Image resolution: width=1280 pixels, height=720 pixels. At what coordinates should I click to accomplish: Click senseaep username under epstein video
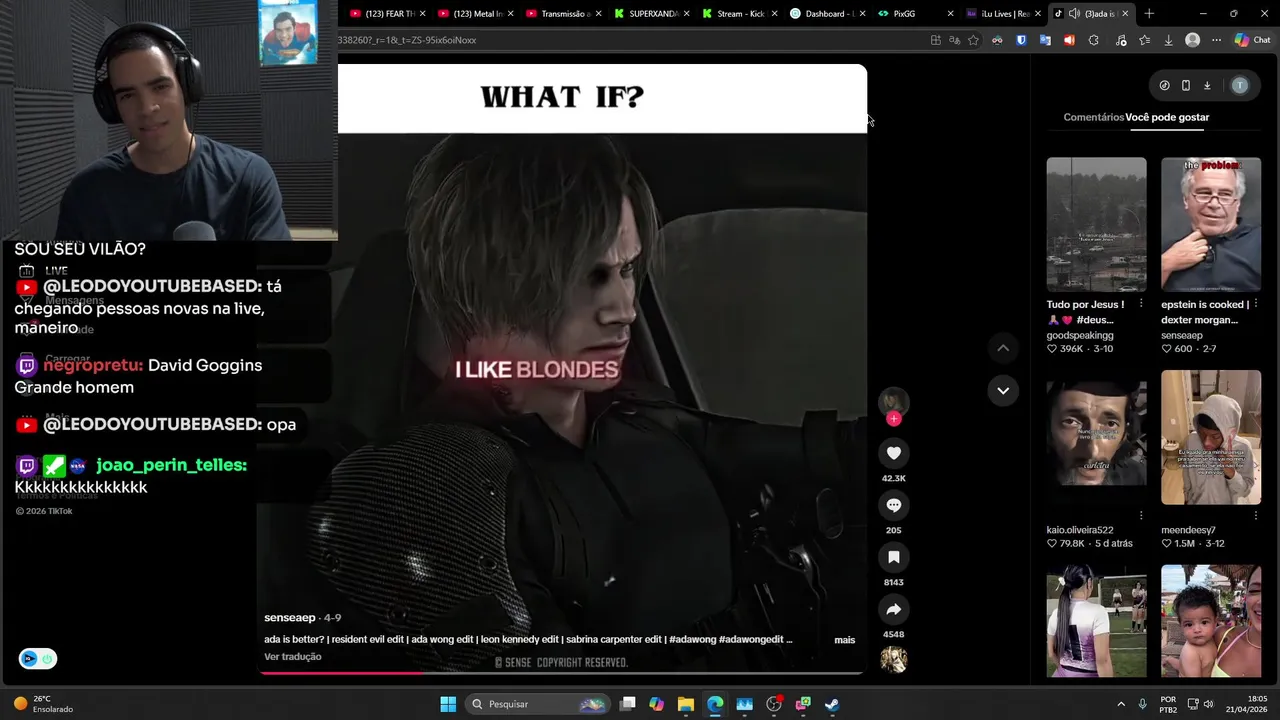(x=1181, y=336)
